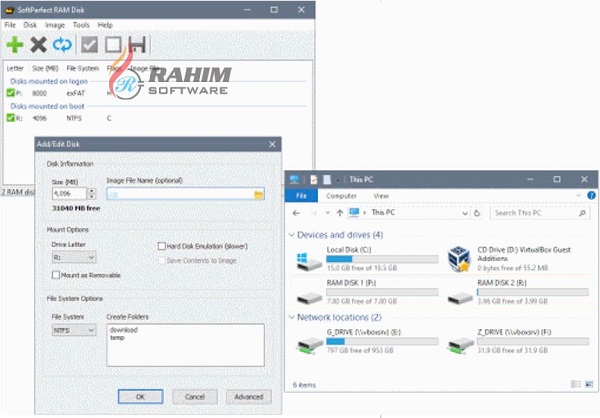Click the File System column header
600x418 pixels.
tap(83, 68)
